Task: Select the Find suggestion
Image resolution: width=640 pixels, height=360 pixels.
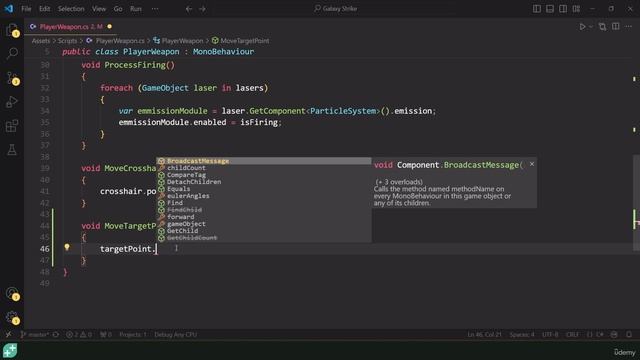Action: tap(264, 203)
